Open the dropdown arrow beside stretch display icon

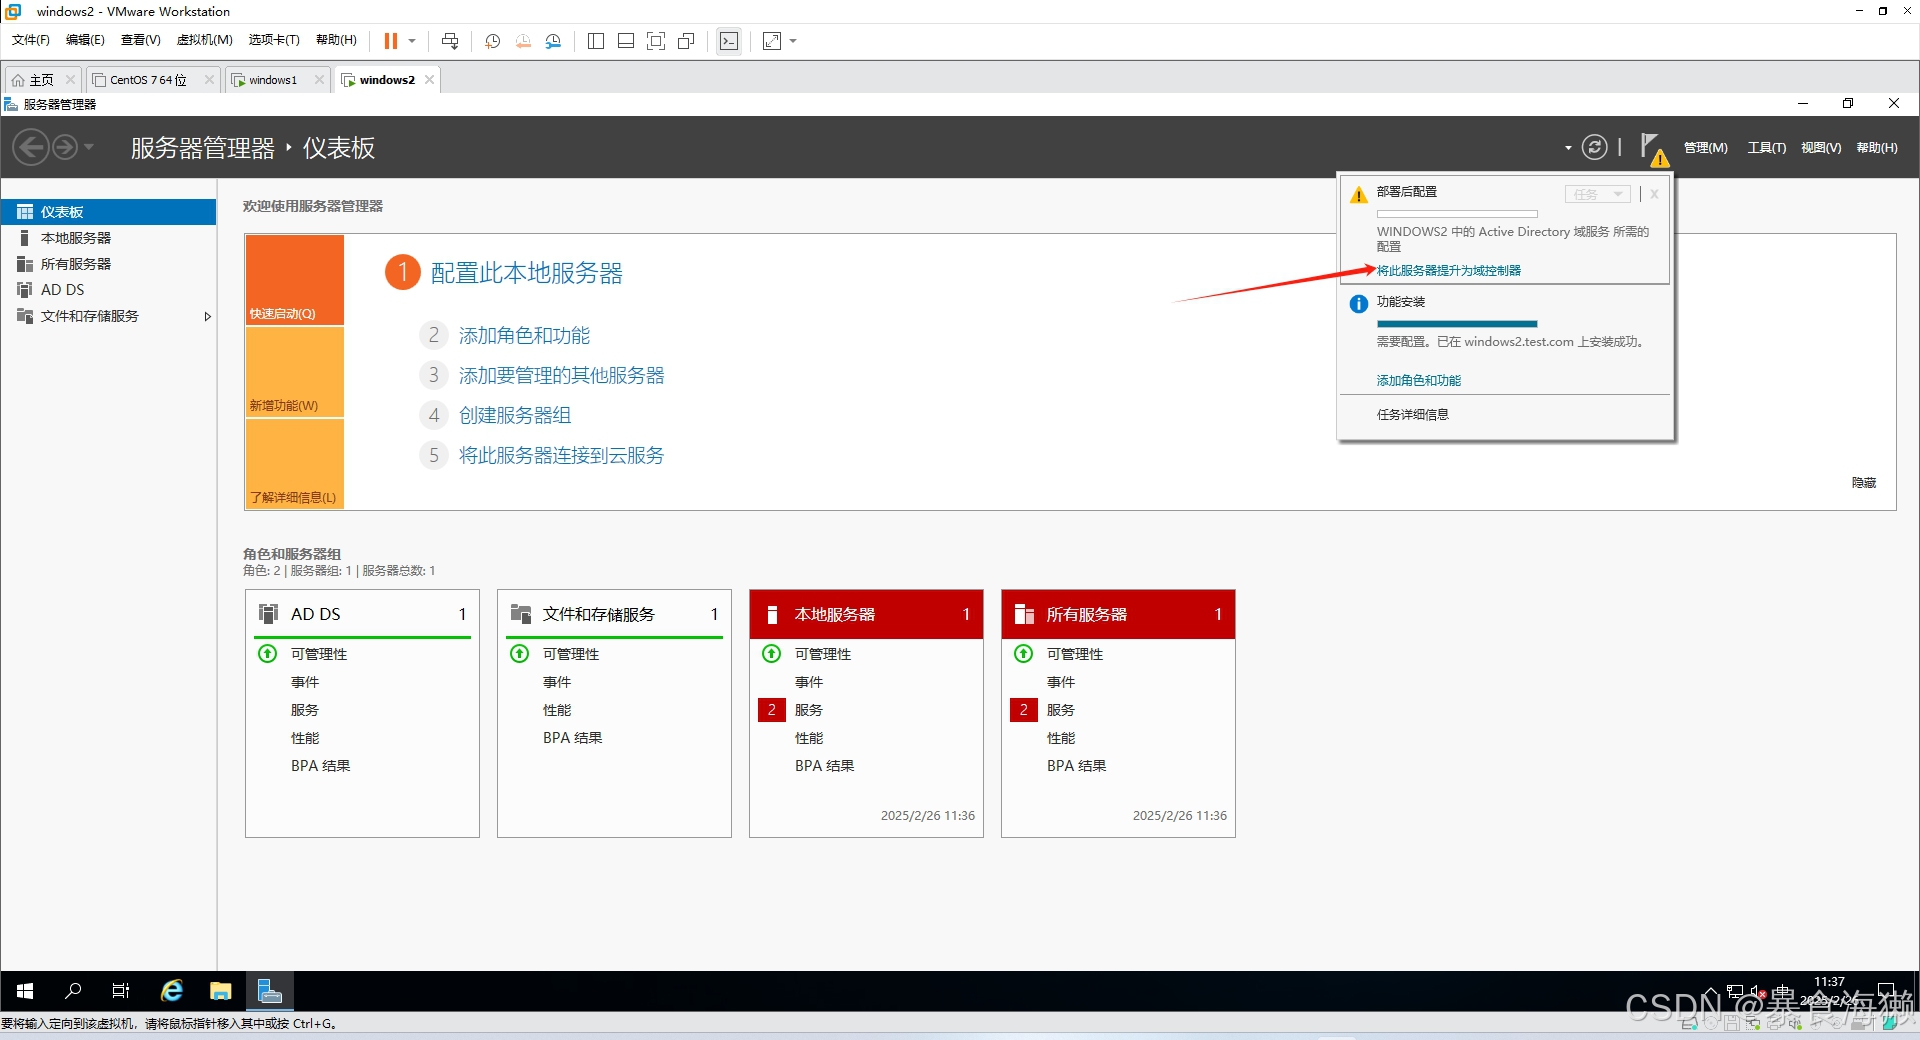point(793,41)
